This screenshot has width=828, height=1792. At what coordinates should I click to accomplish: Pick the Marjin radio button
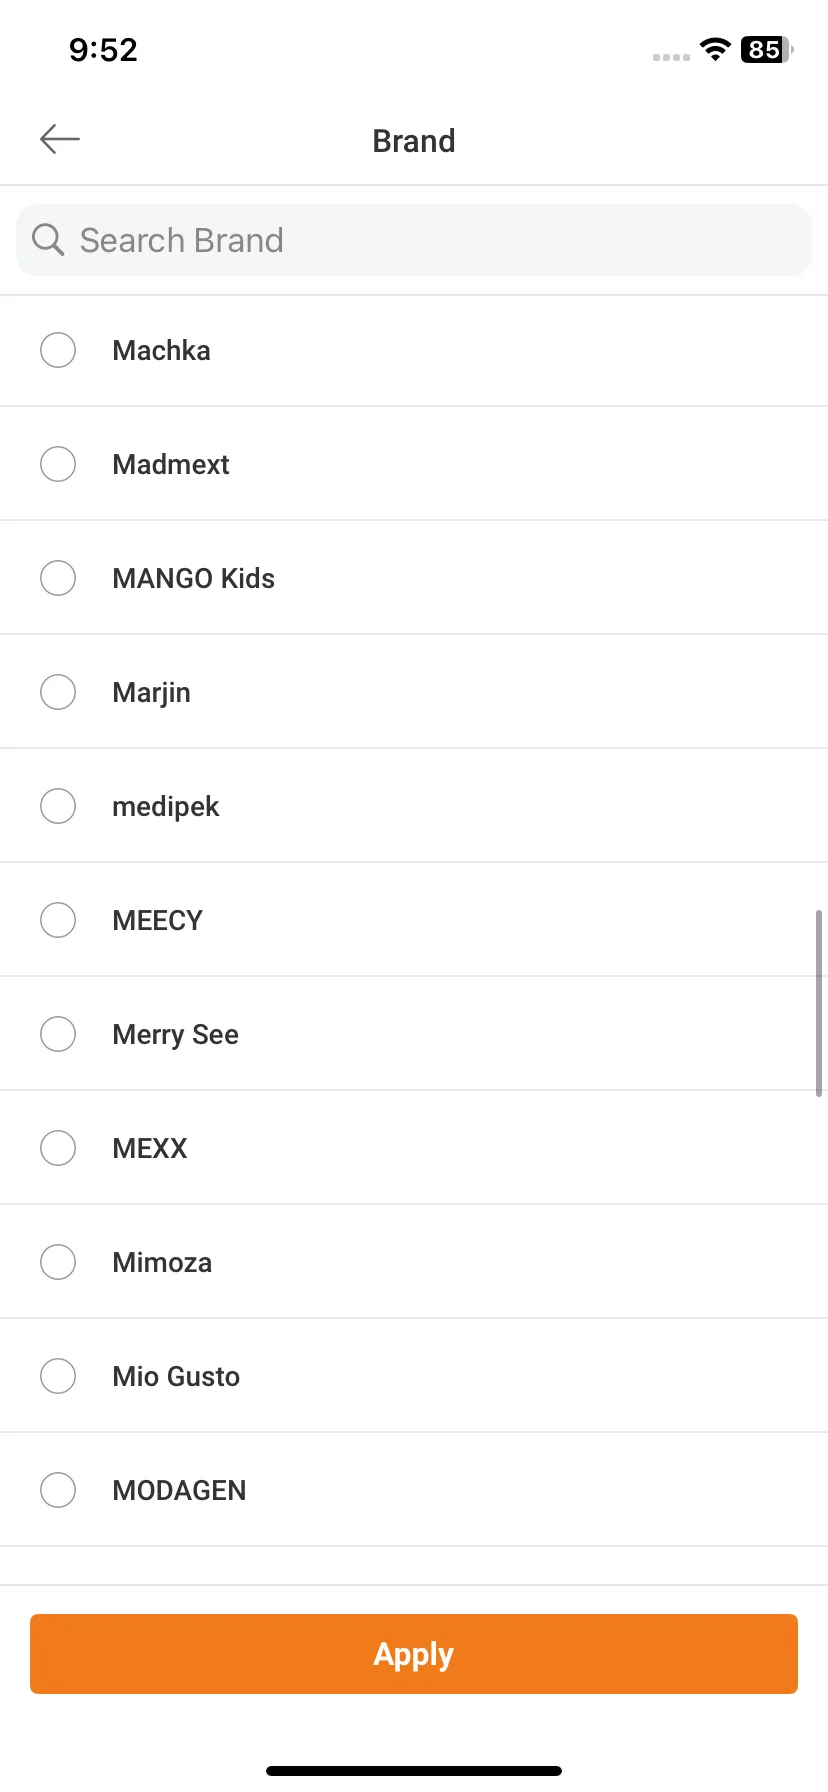[58, 692]
